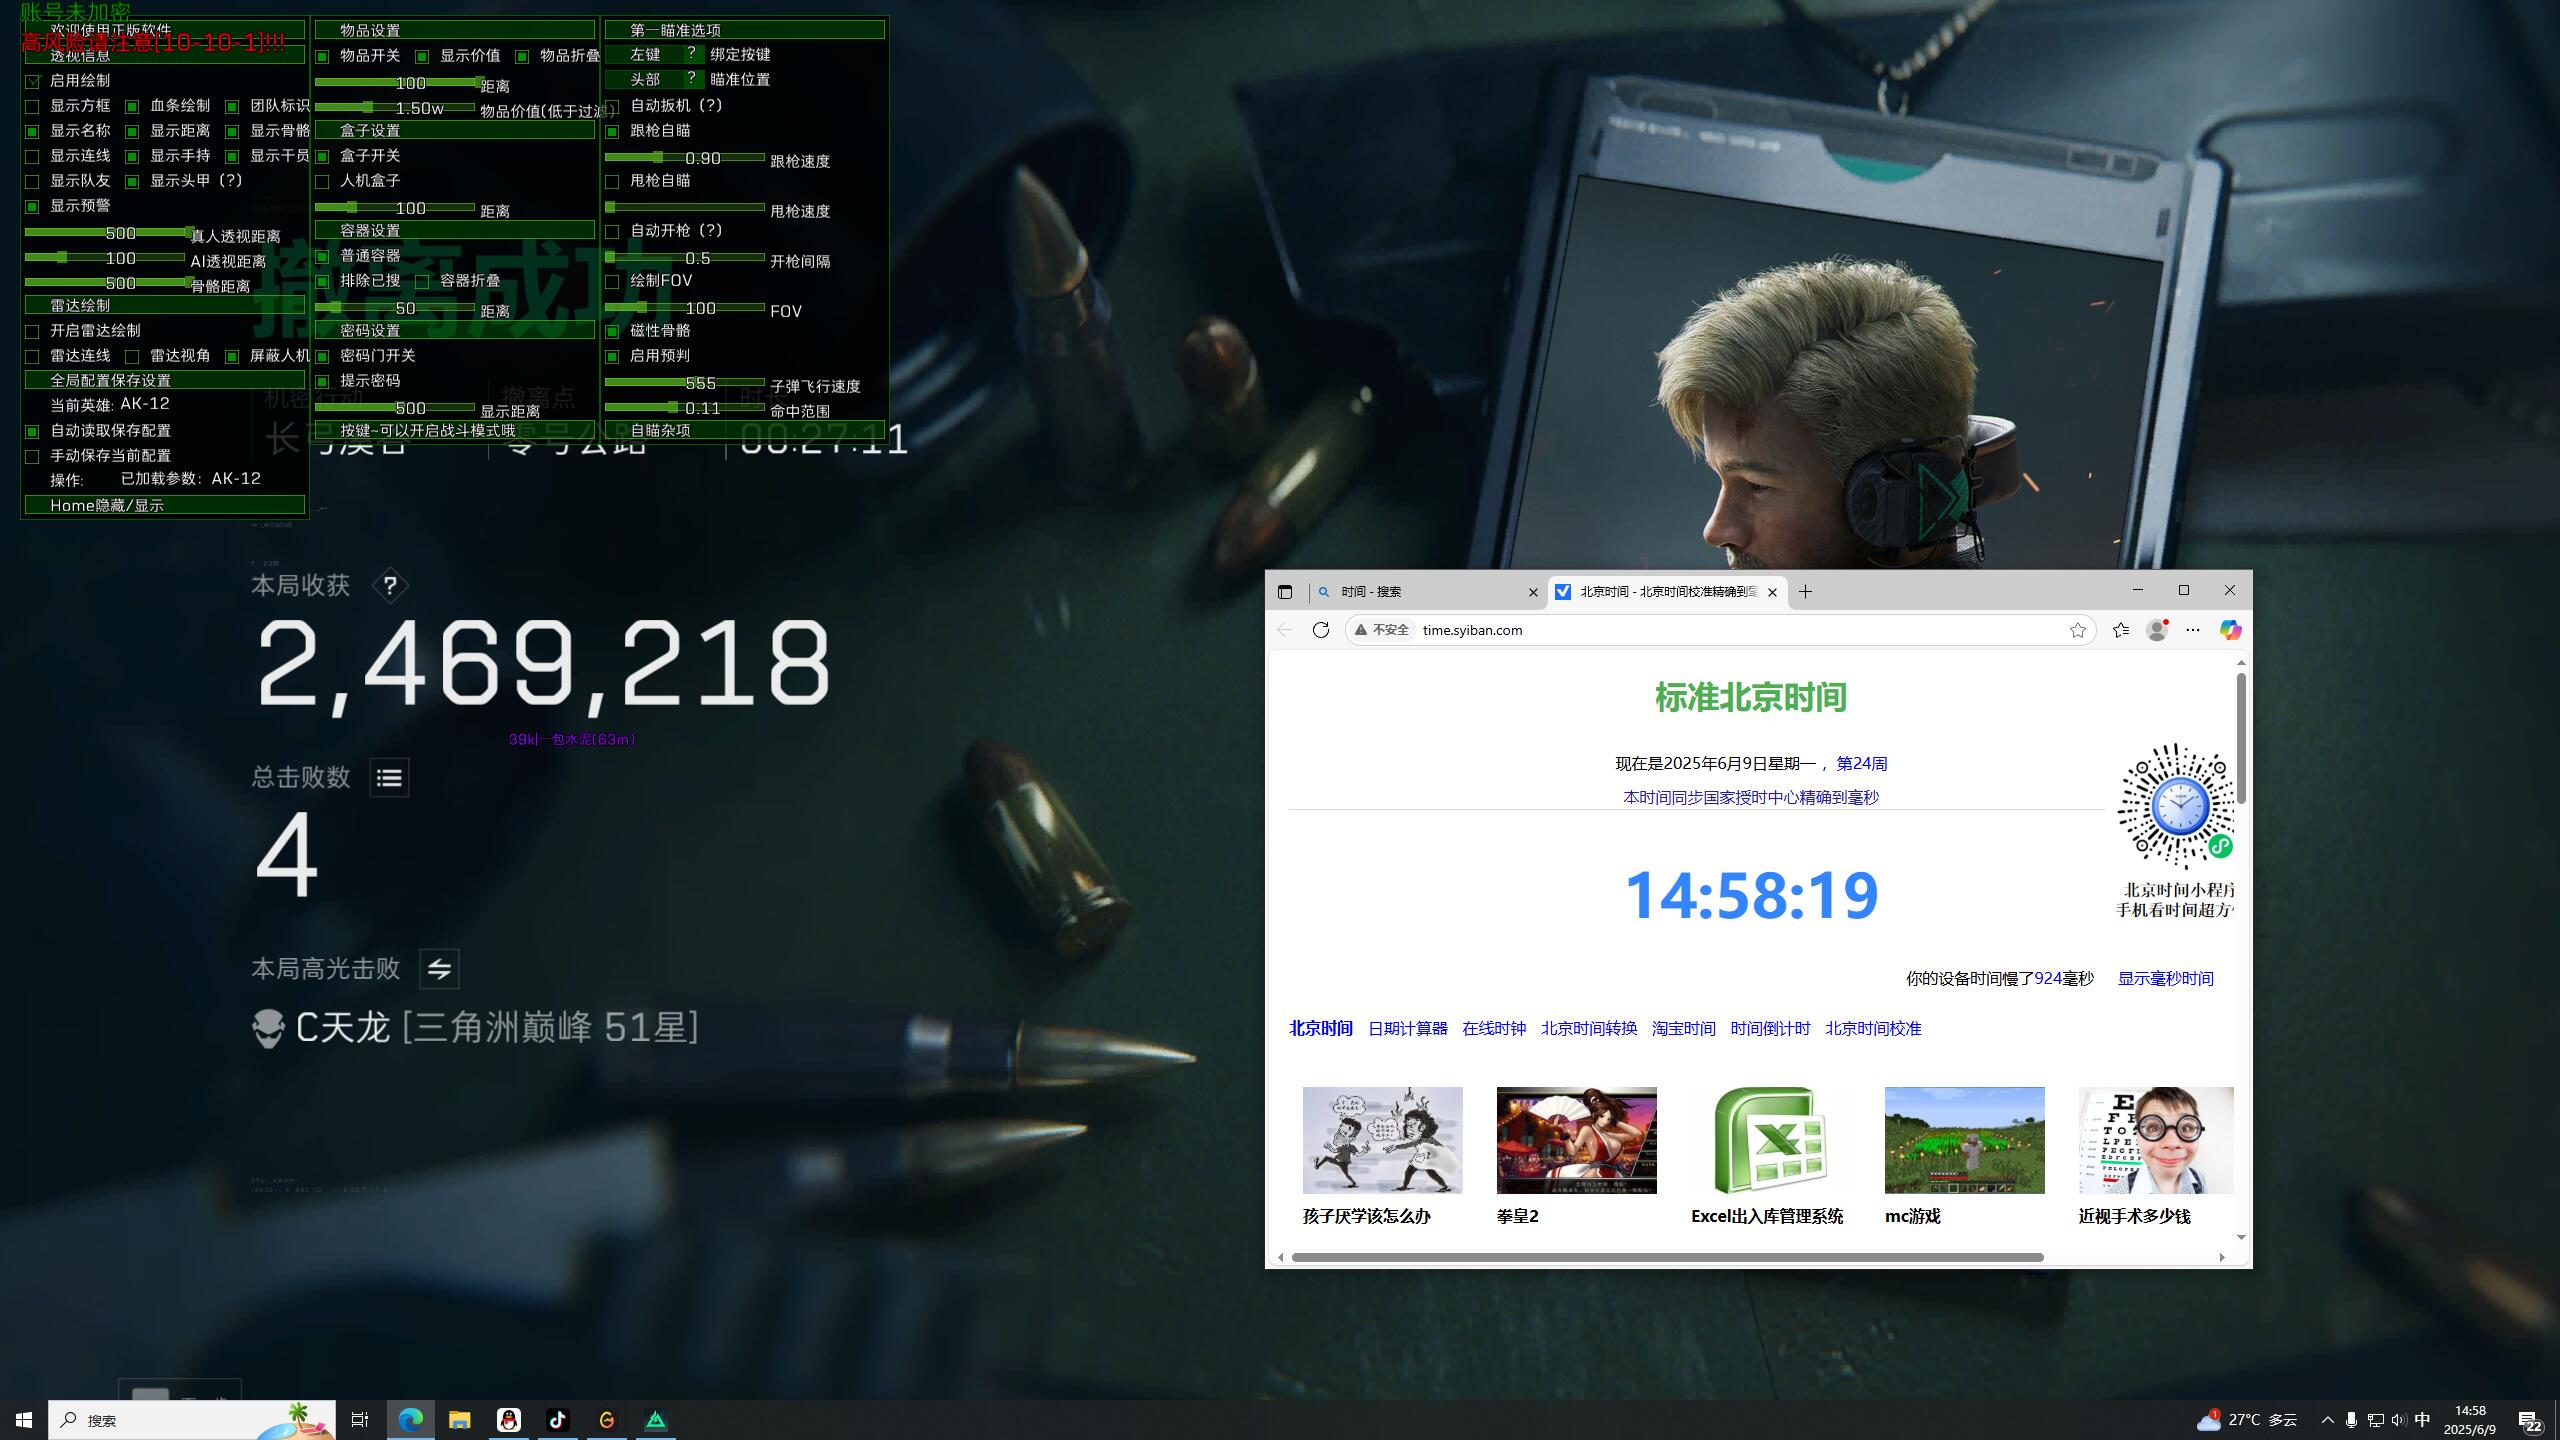Open QQ from the taskbar
2560x1440 pixels.
[x=509, y=1419]
